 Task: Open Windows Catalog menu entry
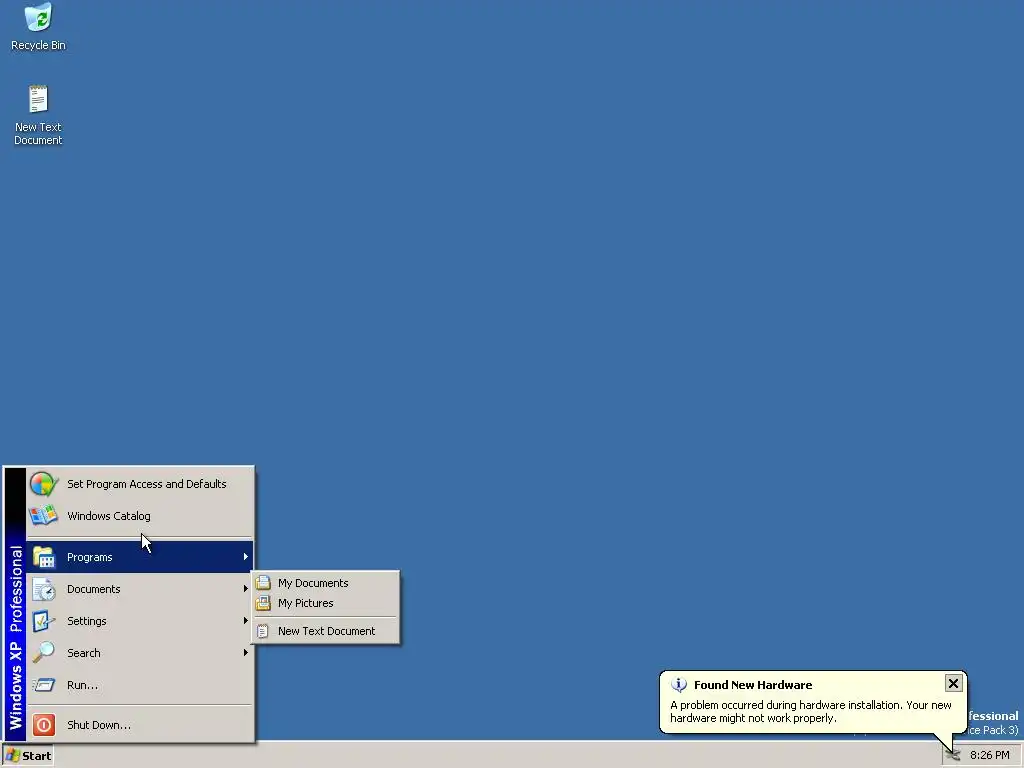(x=140, y=516)
